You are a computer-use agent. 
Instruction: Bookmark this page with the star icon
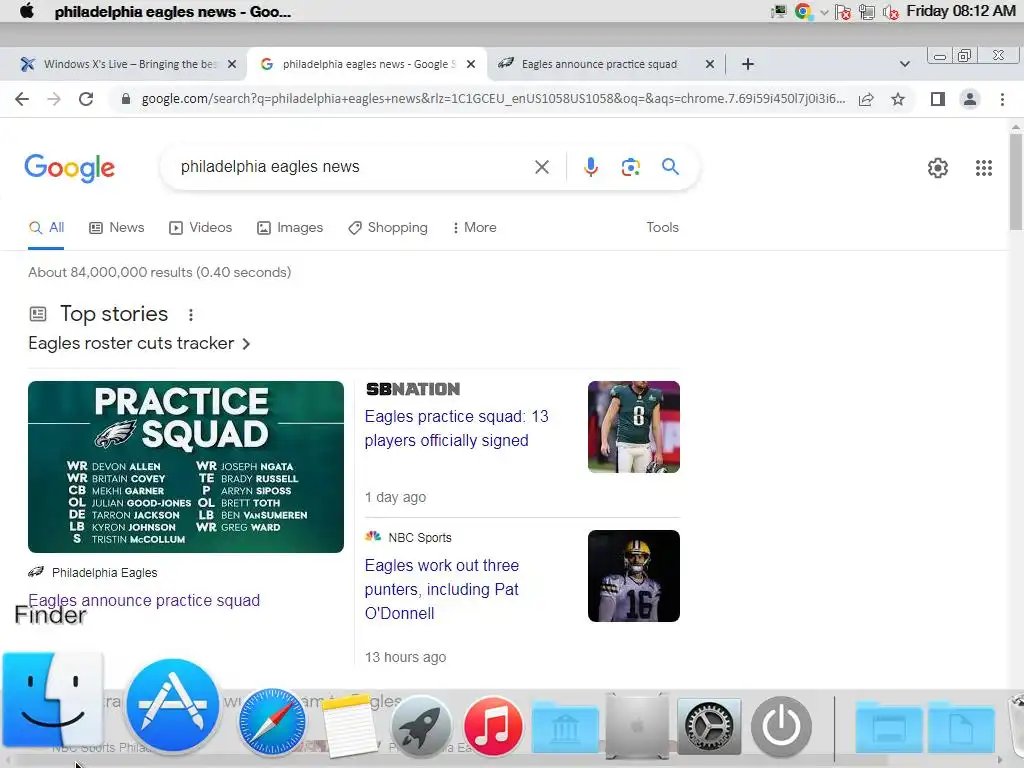pyautogui.click(x=898, y=99)
